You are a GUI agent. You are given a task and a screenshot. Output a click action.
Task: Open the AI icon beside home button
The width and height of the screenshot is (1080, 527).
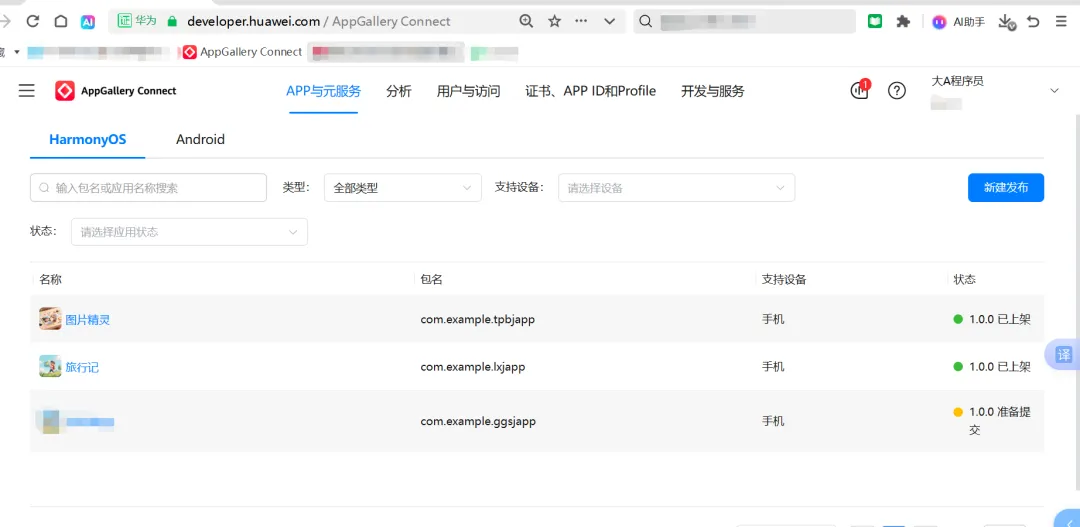click(87, 21)
